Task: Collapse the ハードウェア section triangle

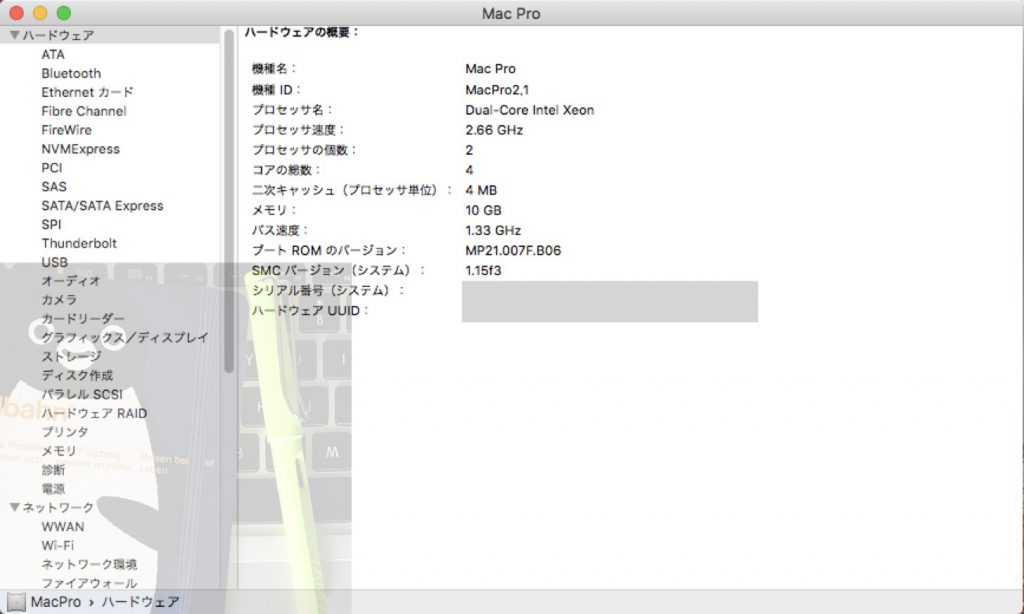Action: 14,35
